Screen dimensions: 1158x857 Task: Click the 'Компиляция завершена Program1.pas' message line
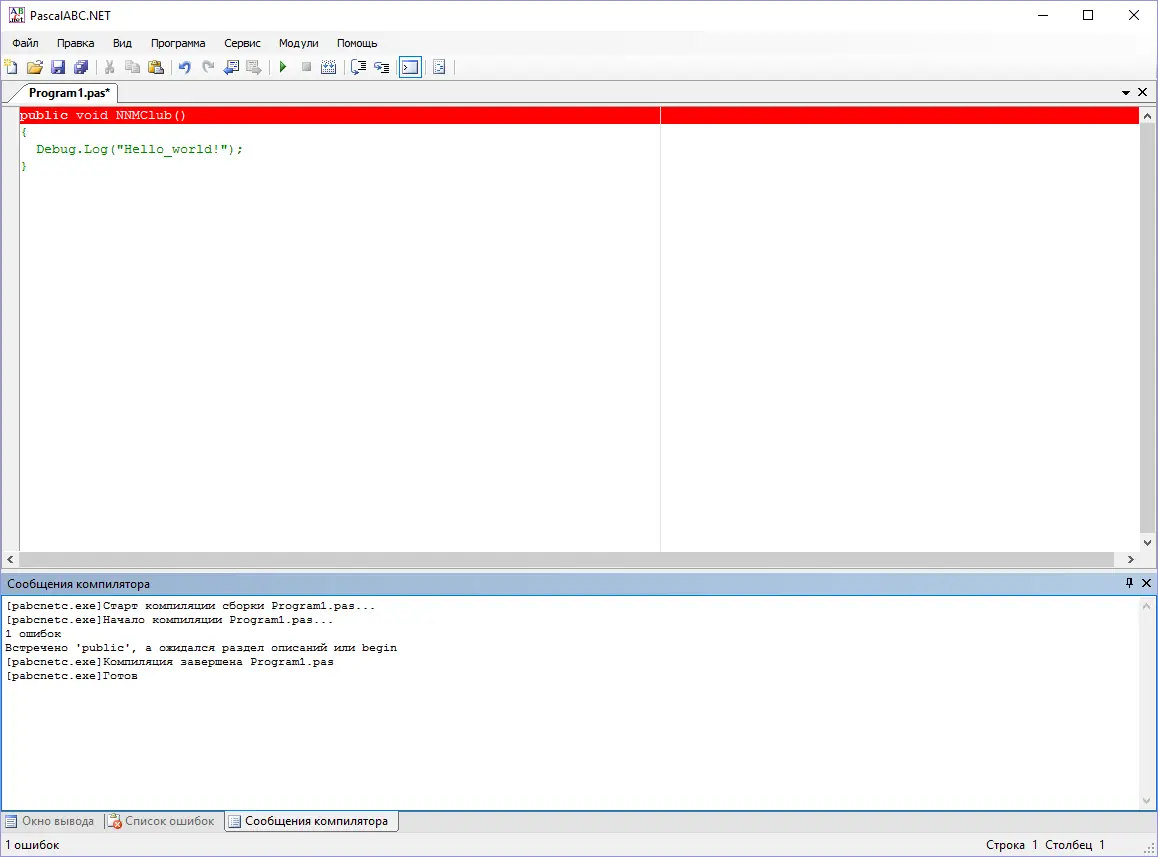point(170,662)
